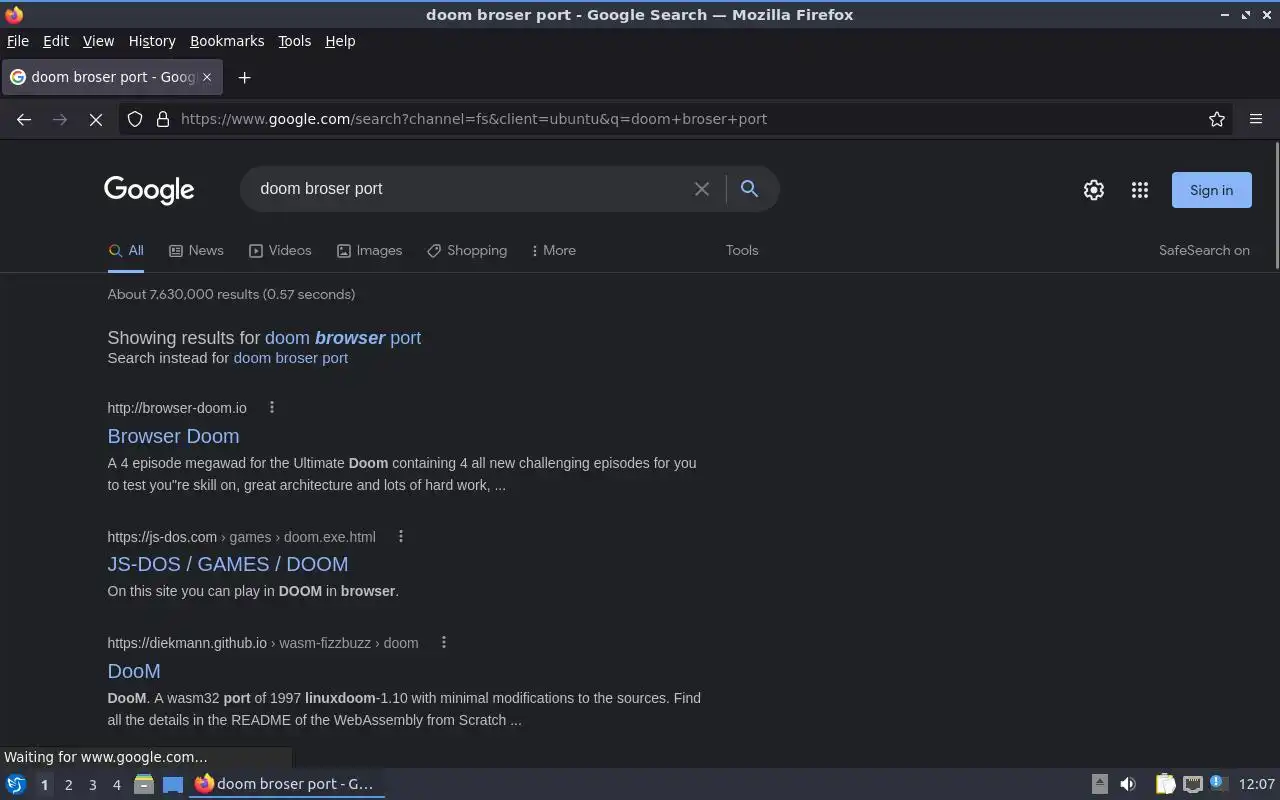Open the View menu

pyautogui.click(x=98, y=41)
